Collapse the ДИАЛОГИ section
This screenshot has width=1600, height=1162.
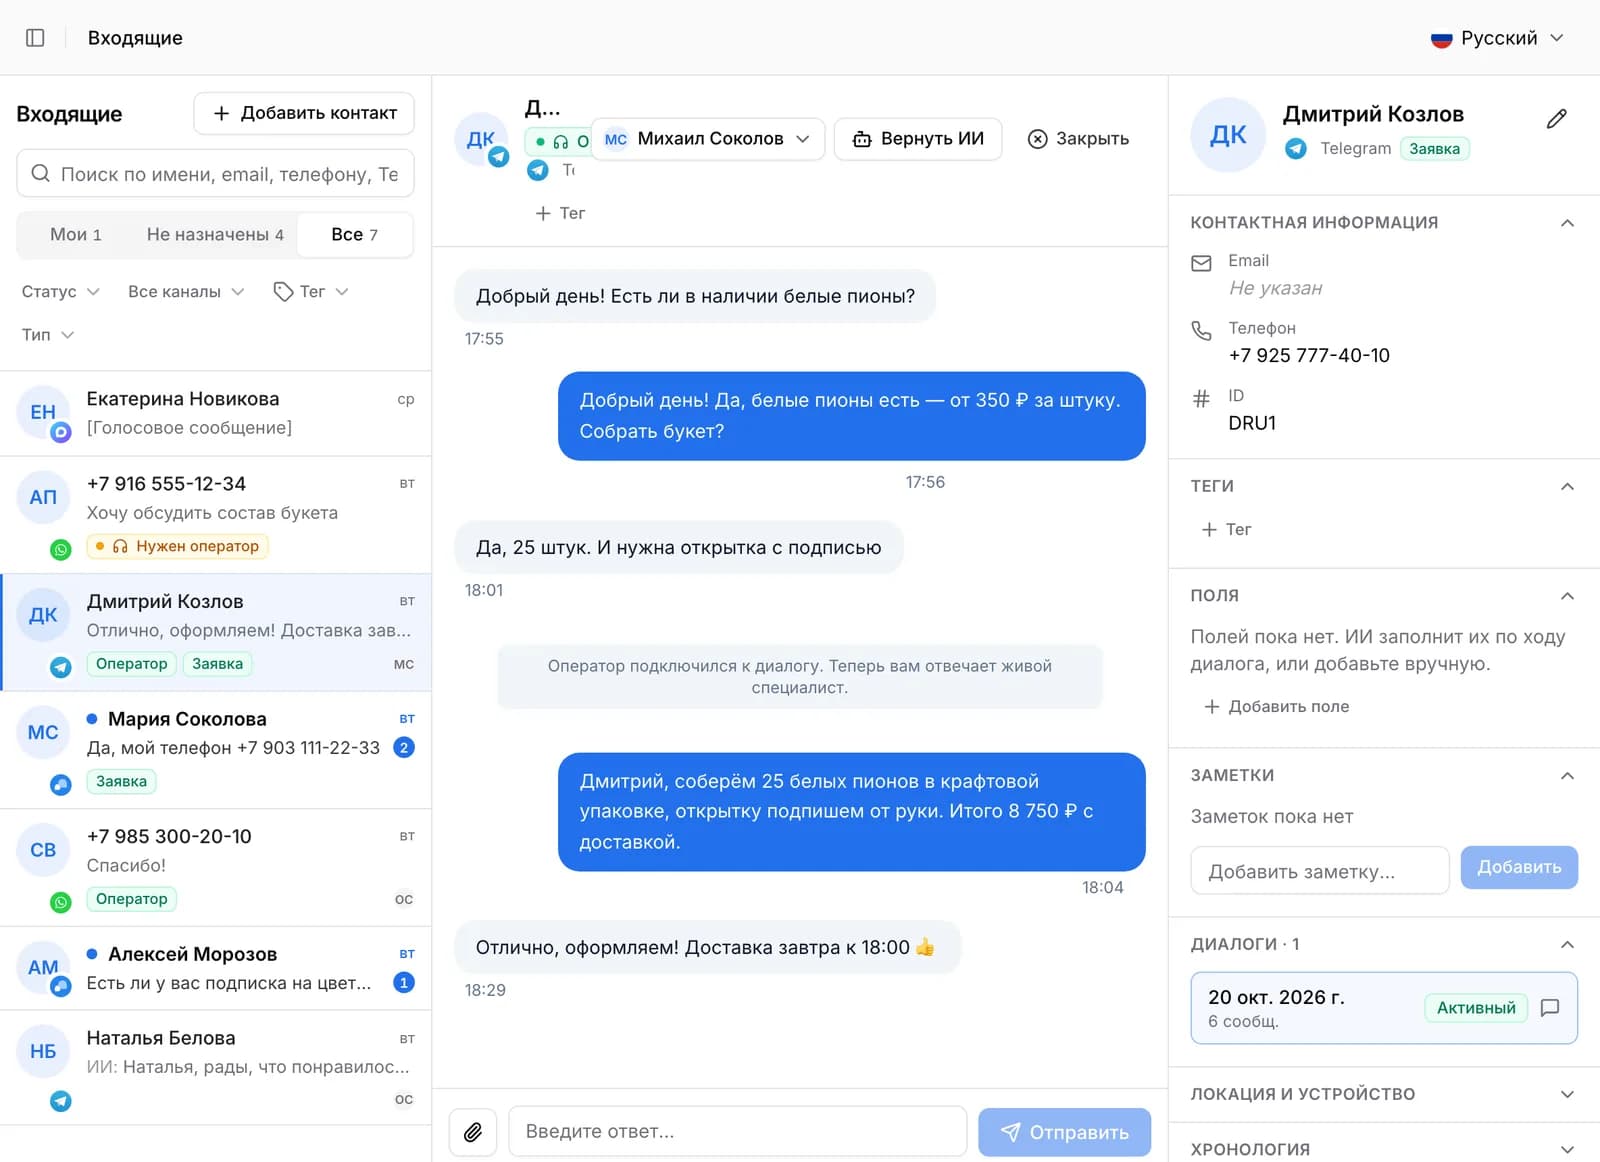click(1567, 945)
